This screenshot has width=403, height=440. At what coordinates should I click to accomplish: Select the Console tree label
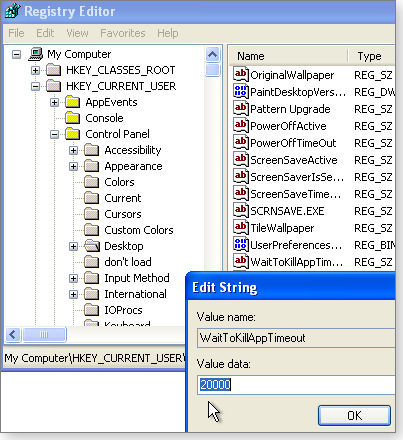pos(104,118)
